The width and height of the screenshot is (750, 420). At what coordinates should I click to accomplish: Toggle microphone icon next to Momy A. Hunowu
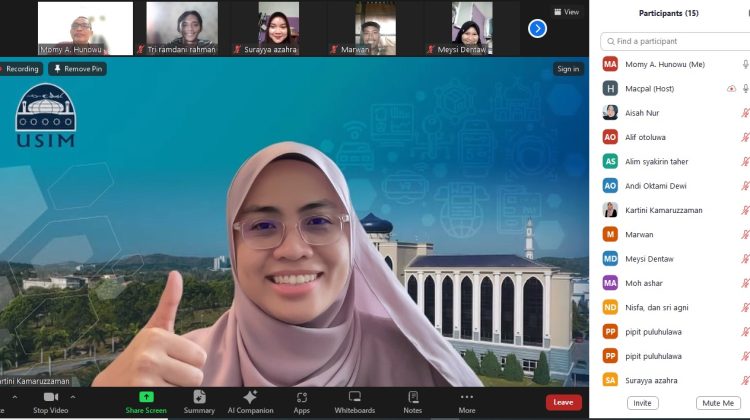745,64
